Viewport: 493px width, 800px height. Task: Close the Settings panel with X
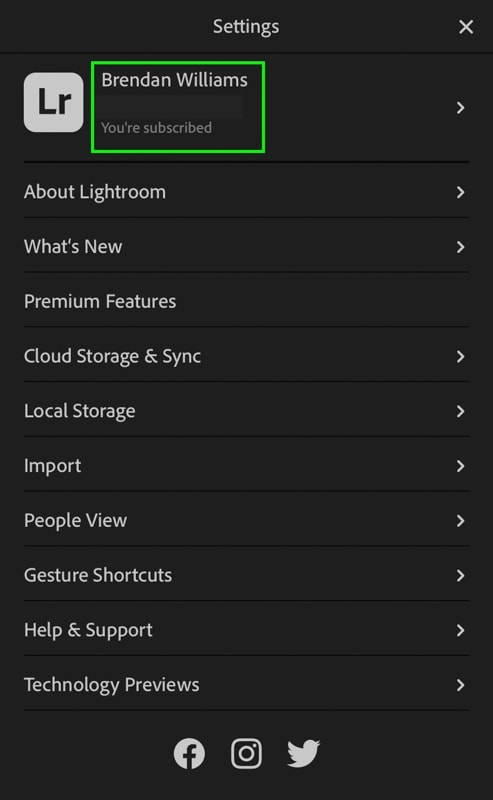point(466,27)
